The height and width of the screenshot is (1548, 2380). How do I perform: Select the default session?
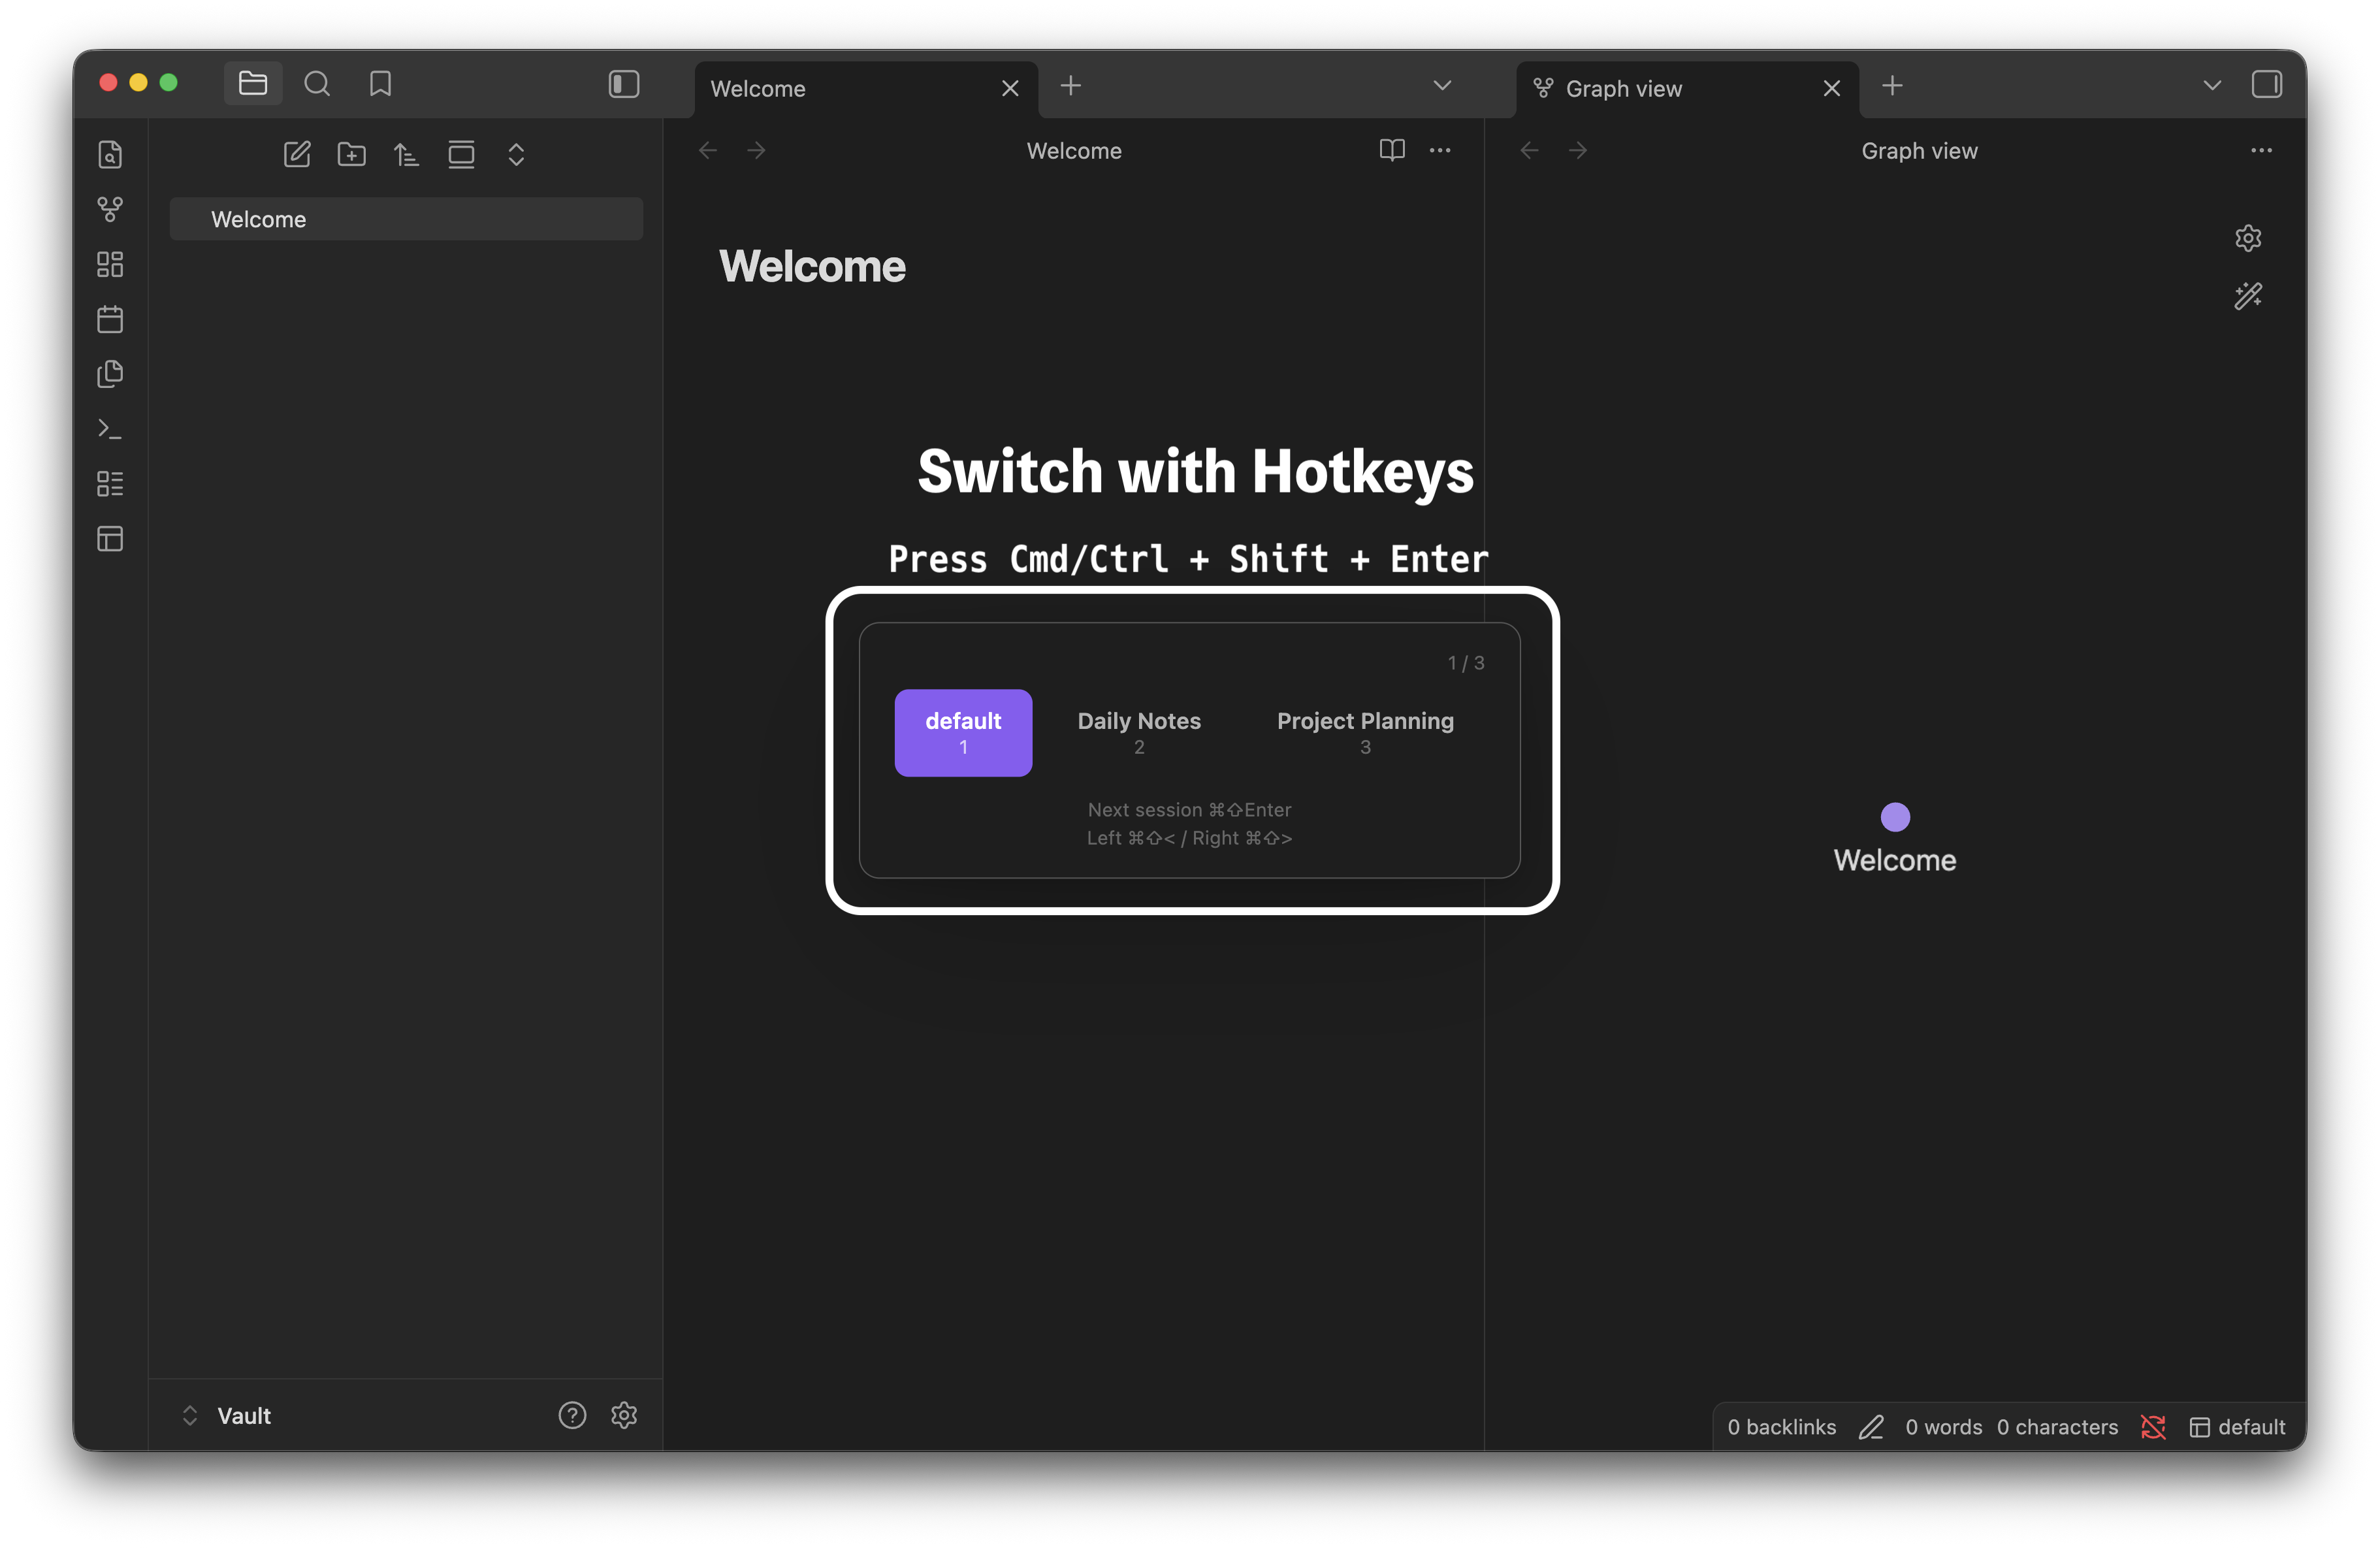[963, 733]
